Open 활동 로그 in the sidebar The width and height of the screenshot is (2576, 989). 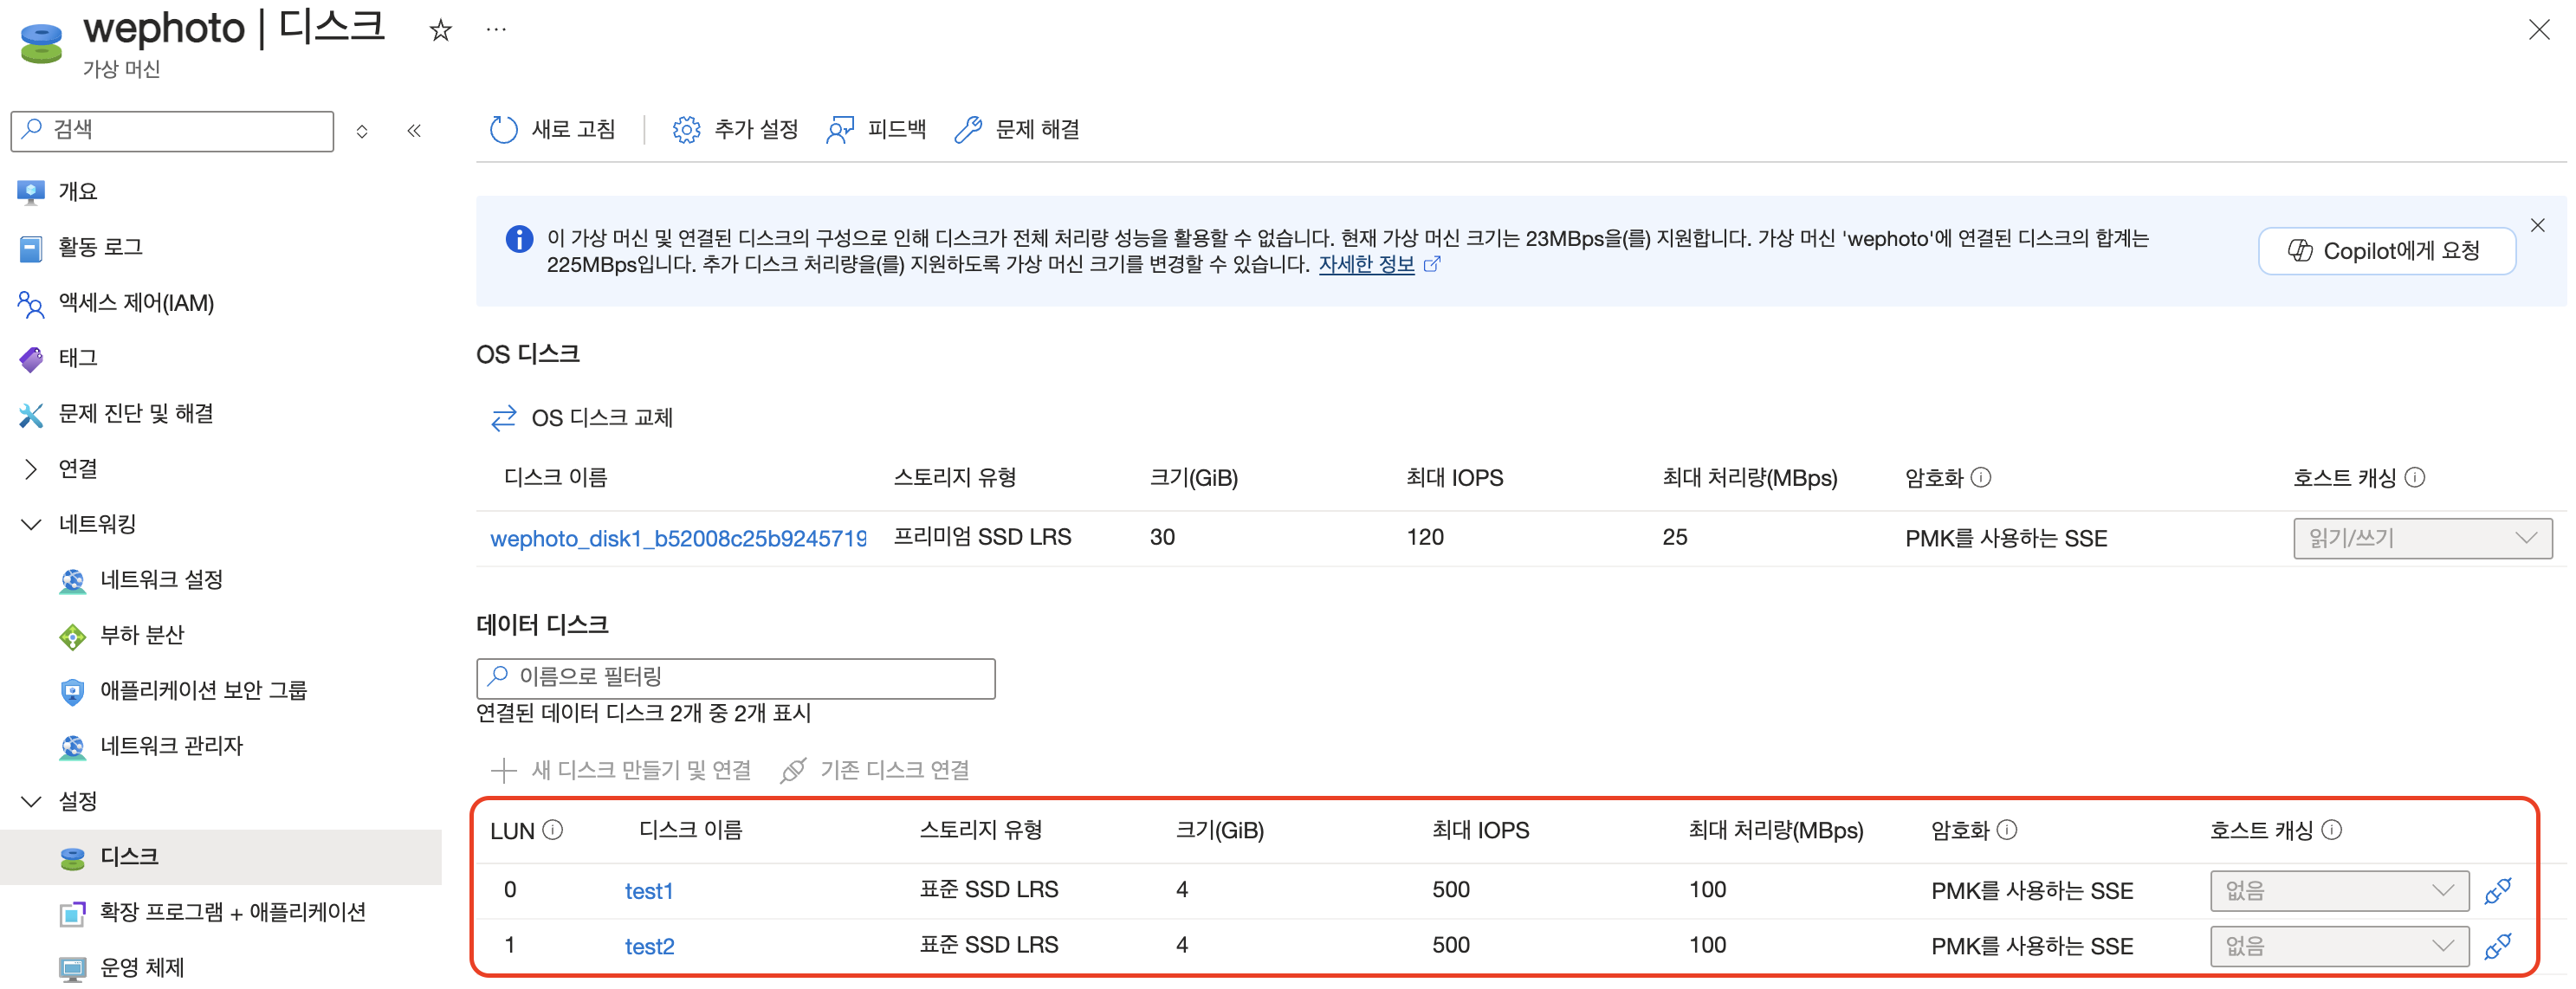click(100, 247)
